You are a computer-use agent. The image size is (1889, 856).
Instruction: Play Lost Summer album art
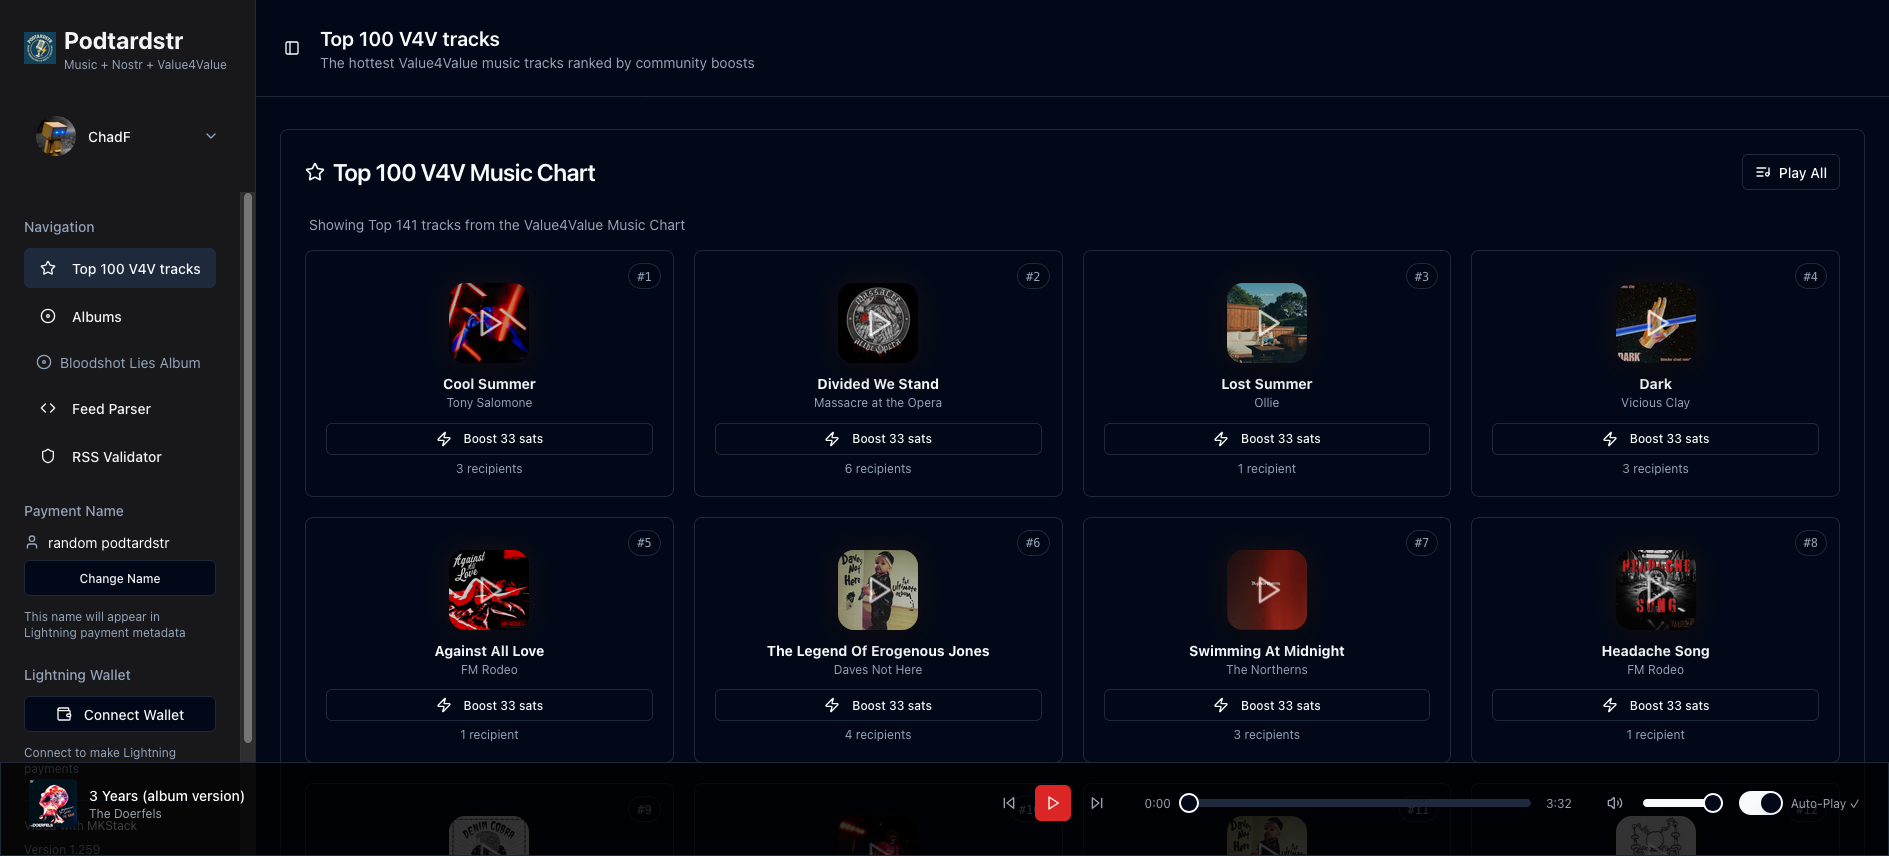(1267, 323)
